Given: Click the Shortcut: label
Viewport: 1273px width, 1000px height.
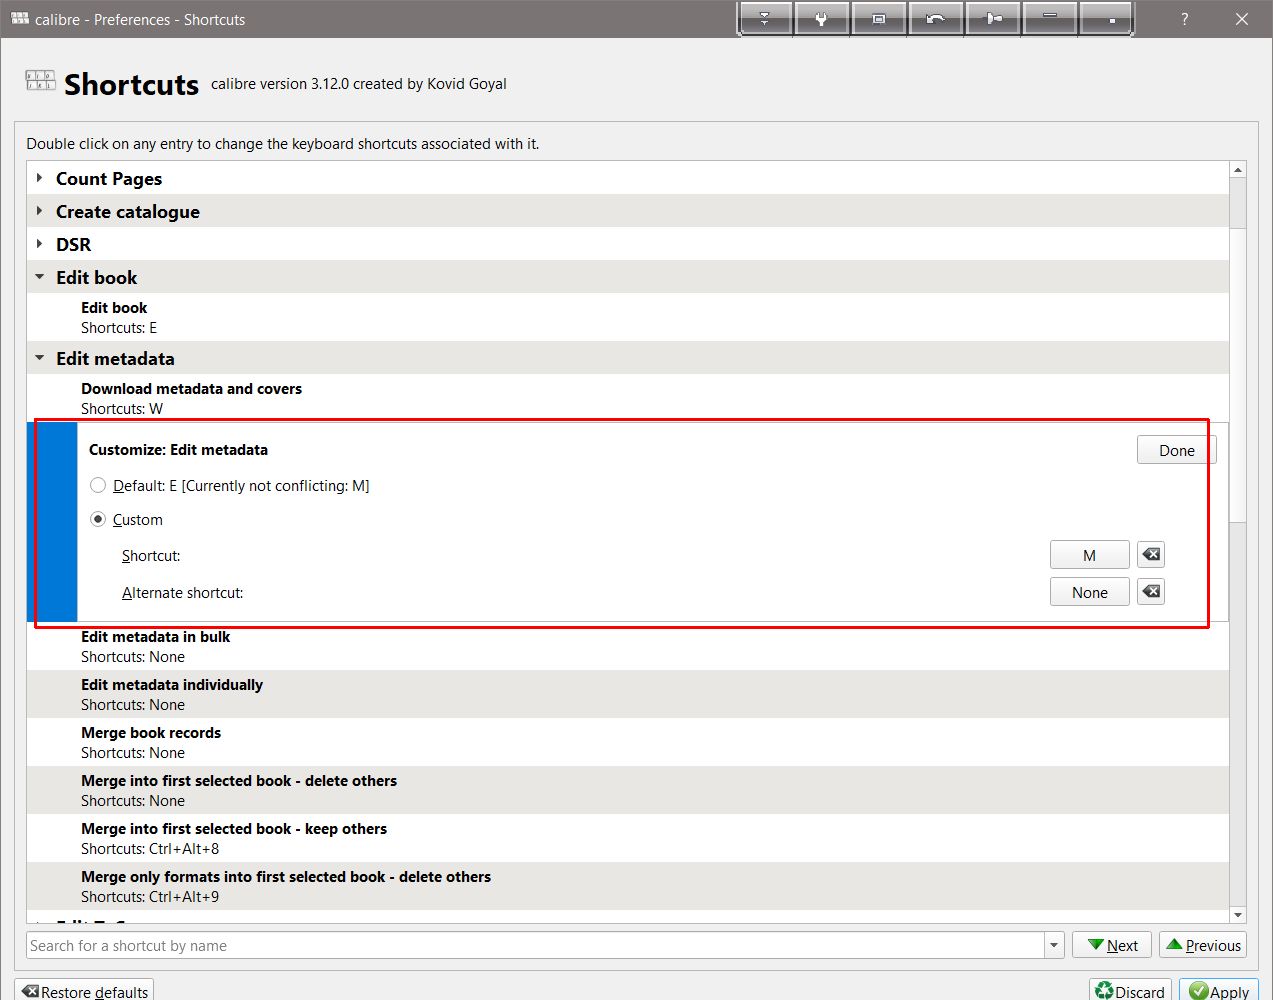Looking at the screenshot, I should pyautogui.click(x=151, y=555).
